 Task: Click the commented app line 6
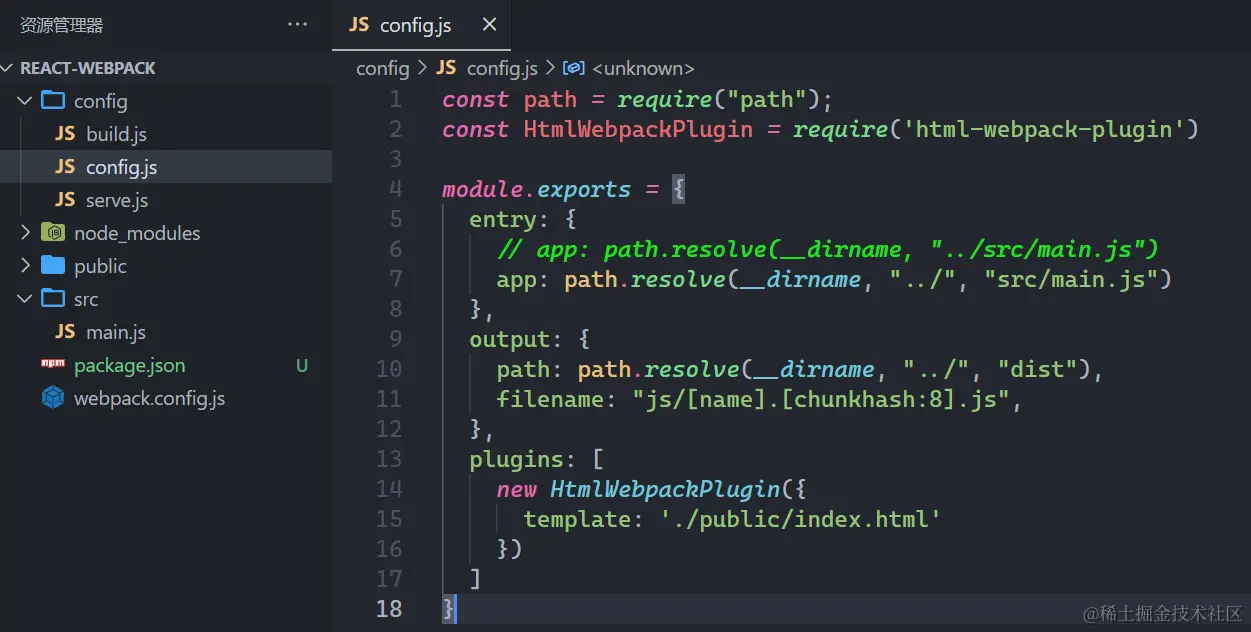828,249
